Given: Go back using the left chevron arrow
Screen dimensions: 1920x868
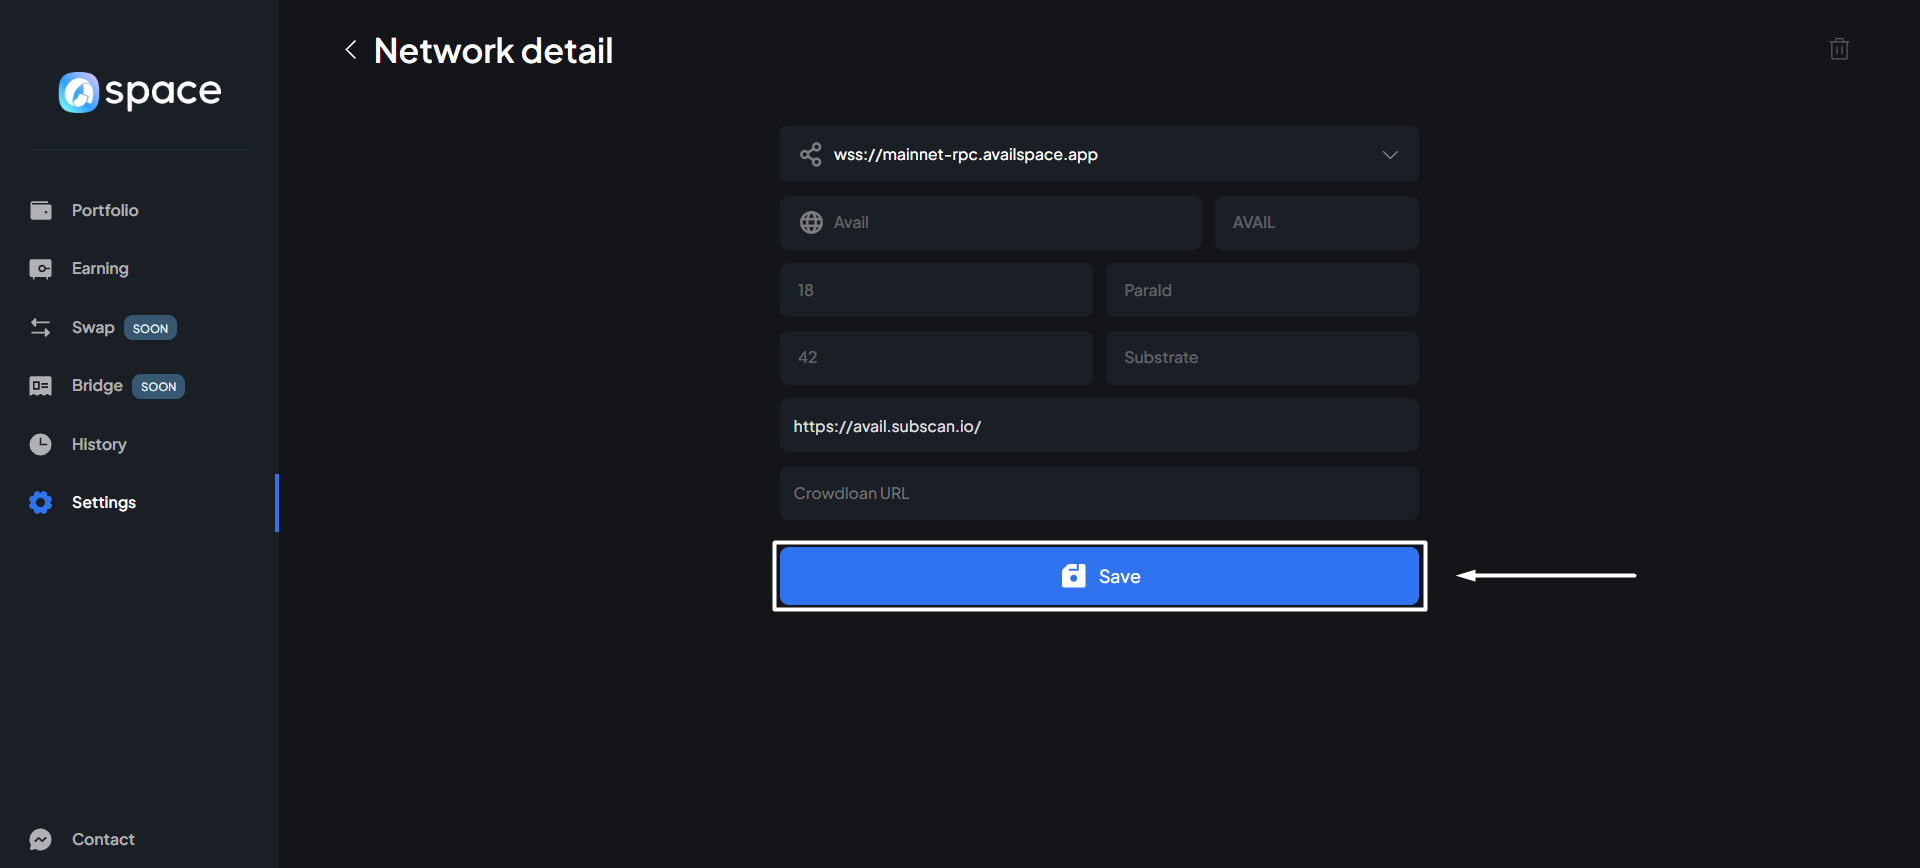Looking at the screenshot, I should pyautogui.click(x=351, y=50).
